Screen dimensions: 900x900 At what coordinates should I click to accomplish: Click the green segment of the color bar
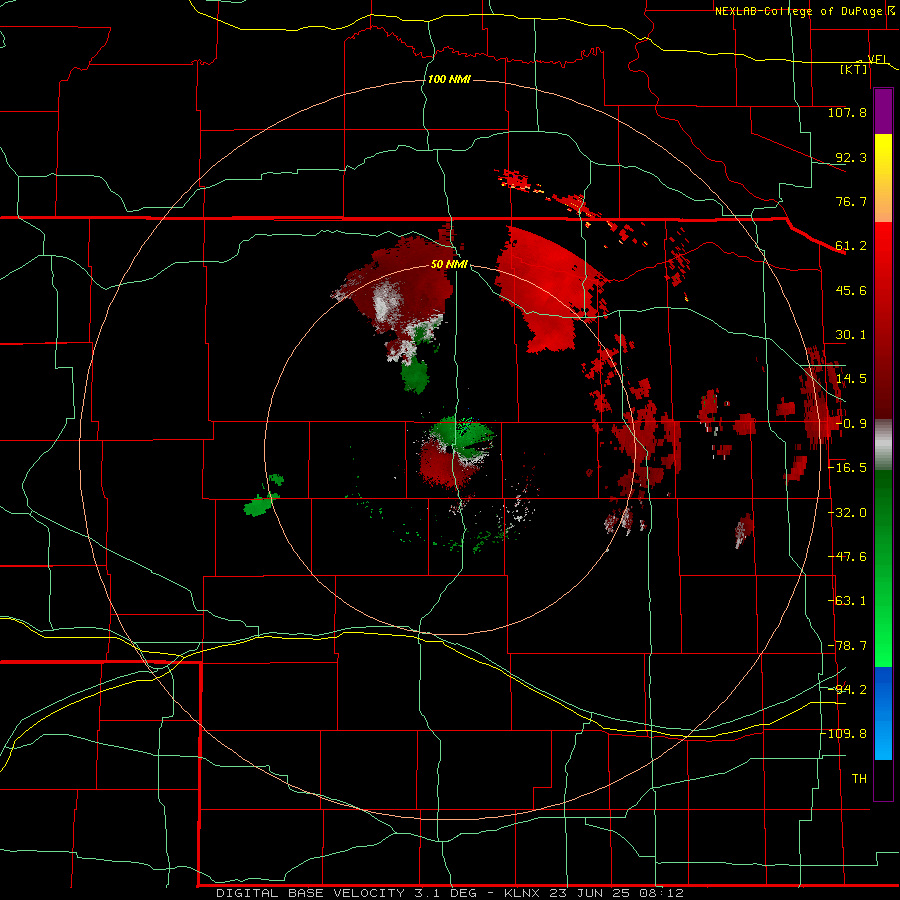[883, 568]
